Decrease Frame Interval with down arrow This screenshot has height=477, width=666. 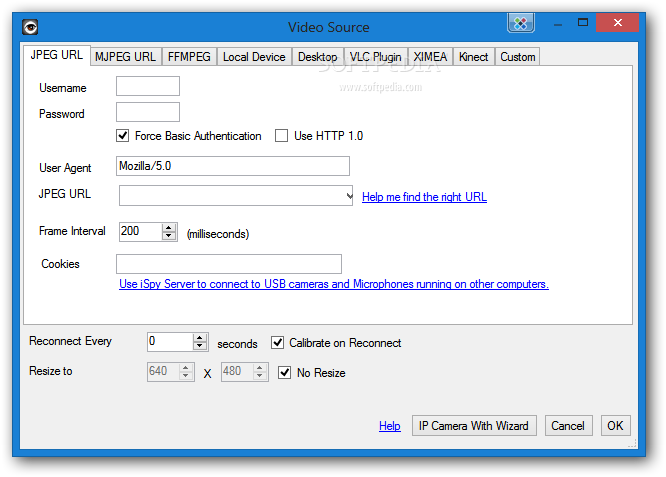coord(169,236)
